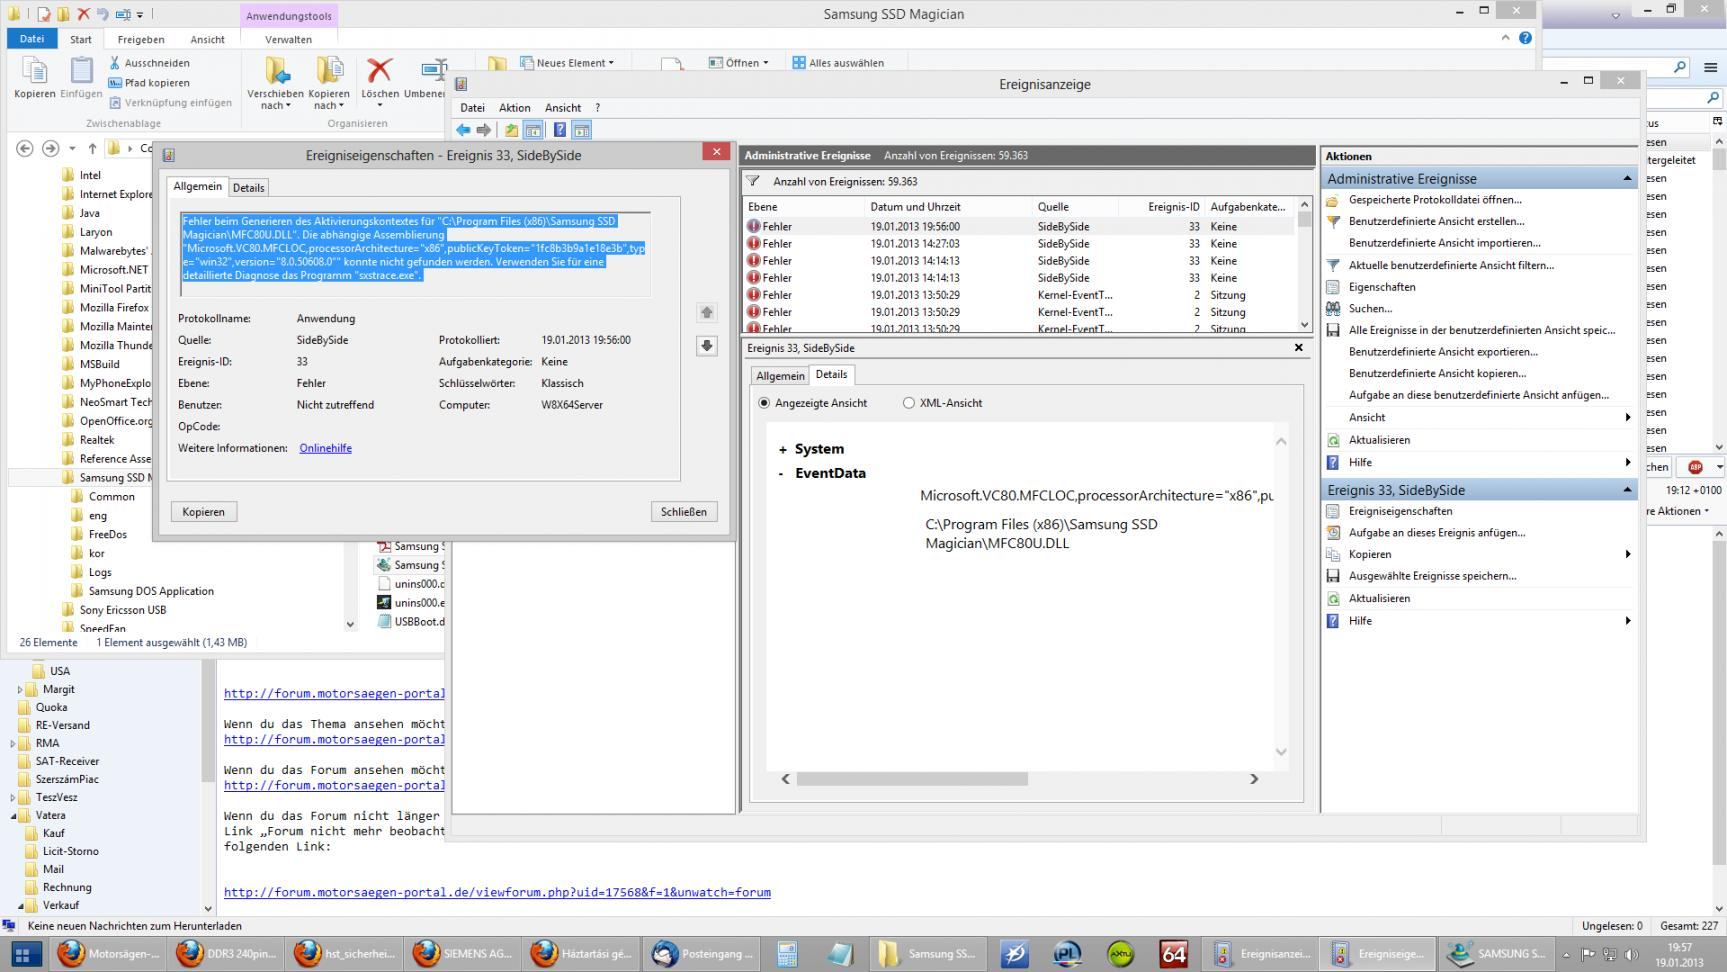
Task: Click the Suchen binoculars icon in Aktionen
Action: coord(1333,309)
